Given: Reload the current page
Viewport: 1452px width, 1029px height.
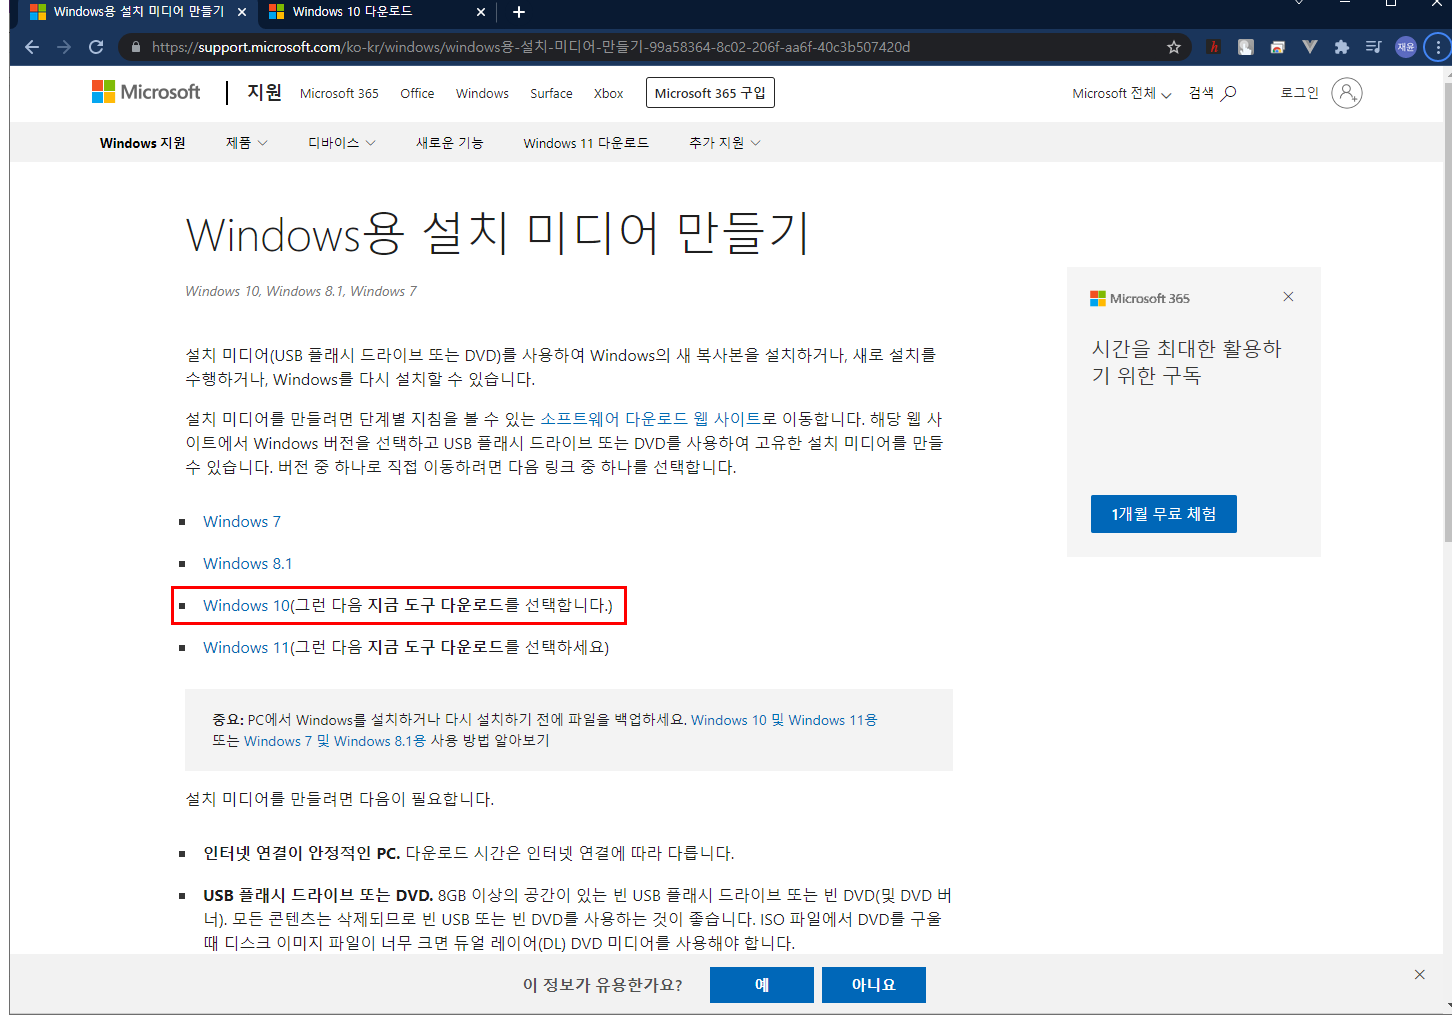Looking at the screenshot, I should click(96, 47).
